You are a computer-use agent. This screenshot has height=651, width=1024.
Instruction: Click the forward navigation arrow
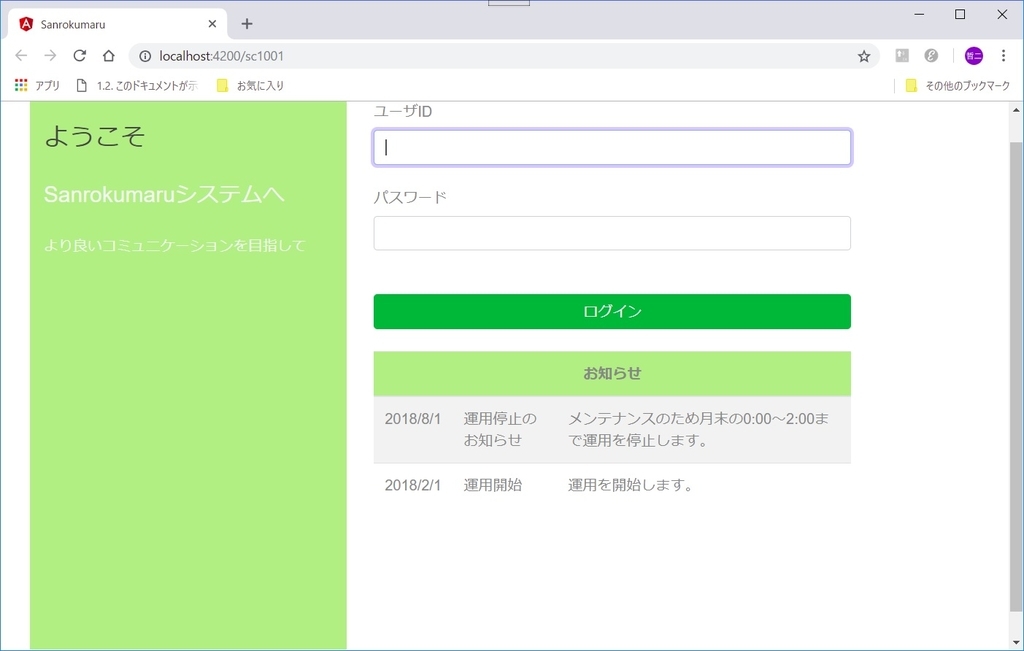coord(50,56)
